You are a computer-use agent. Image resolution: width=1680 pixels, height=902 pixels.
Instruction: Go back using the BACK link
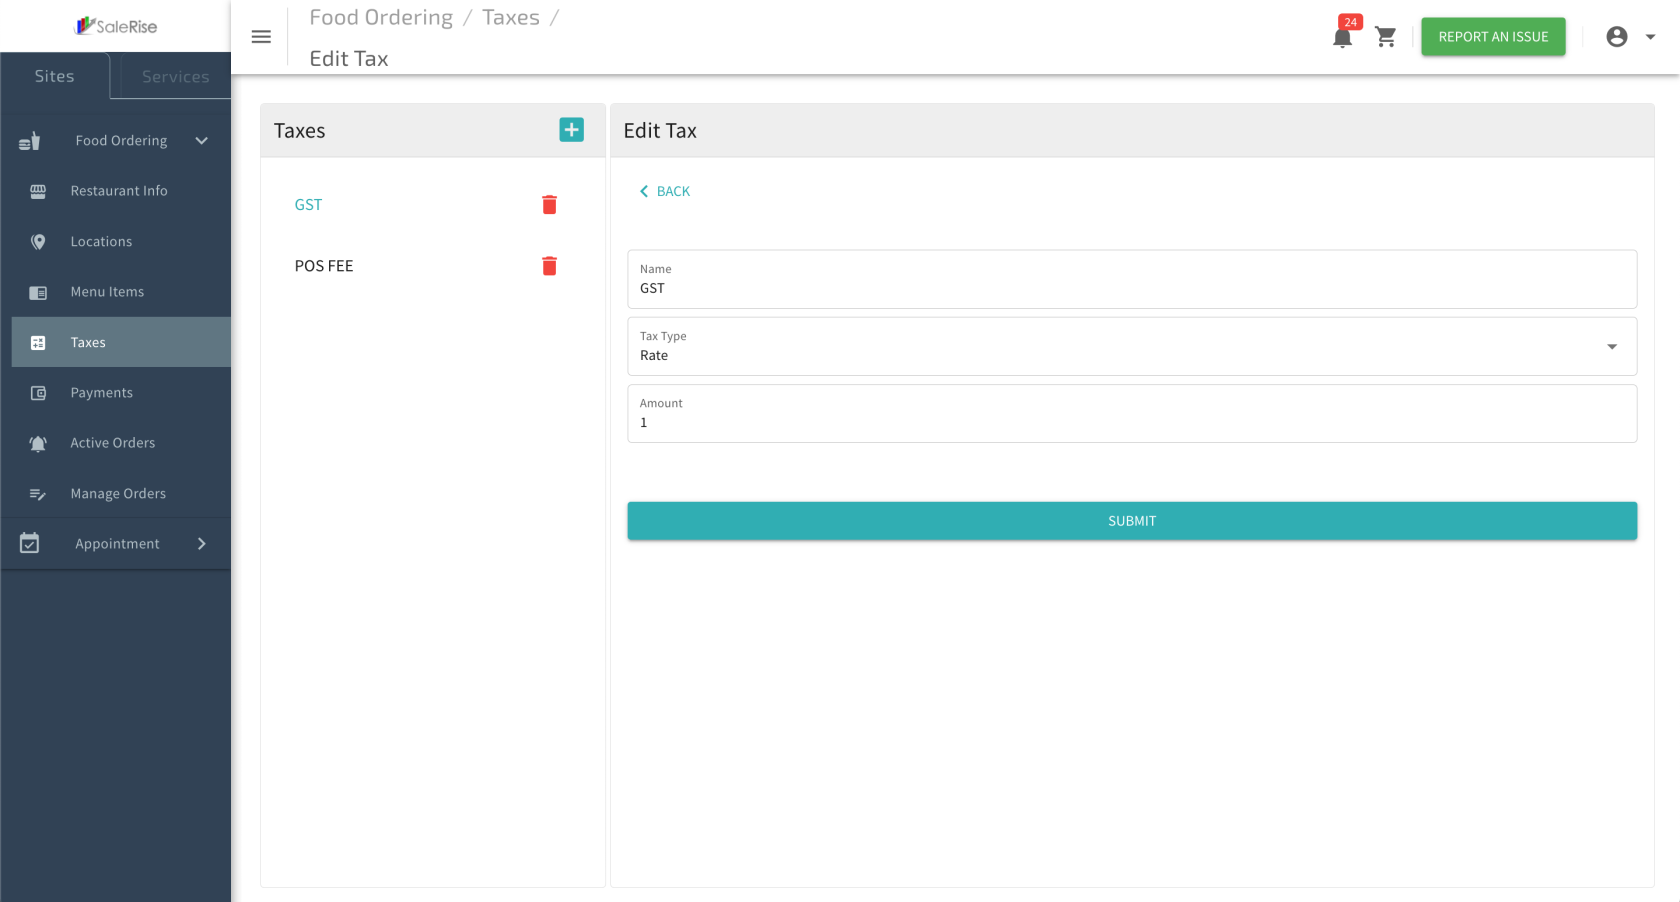pyautogui.click(x=665, y=191)
